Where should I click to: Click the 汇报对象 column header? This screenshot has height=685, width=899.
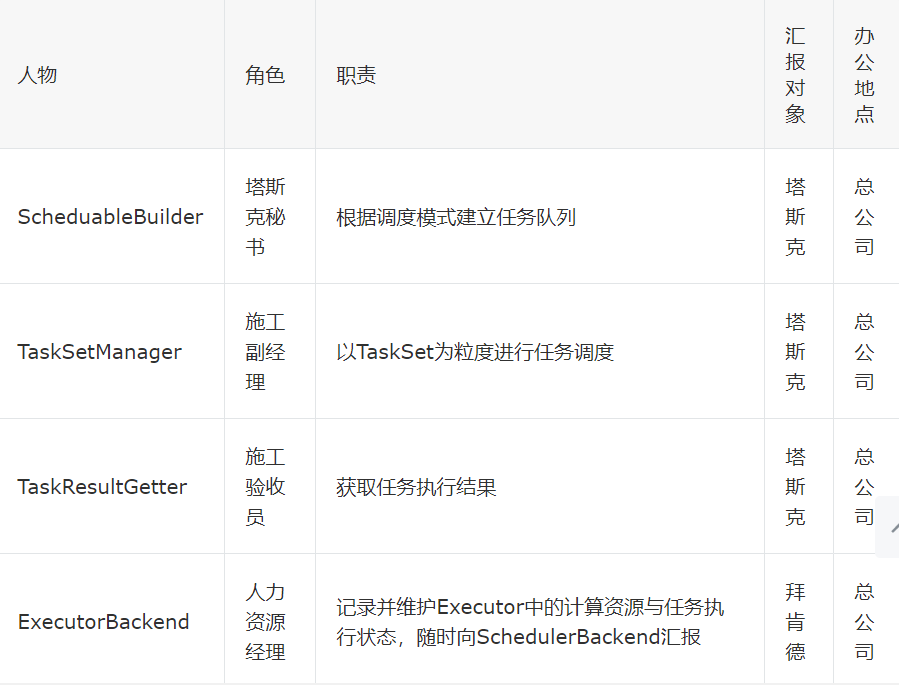795,75
